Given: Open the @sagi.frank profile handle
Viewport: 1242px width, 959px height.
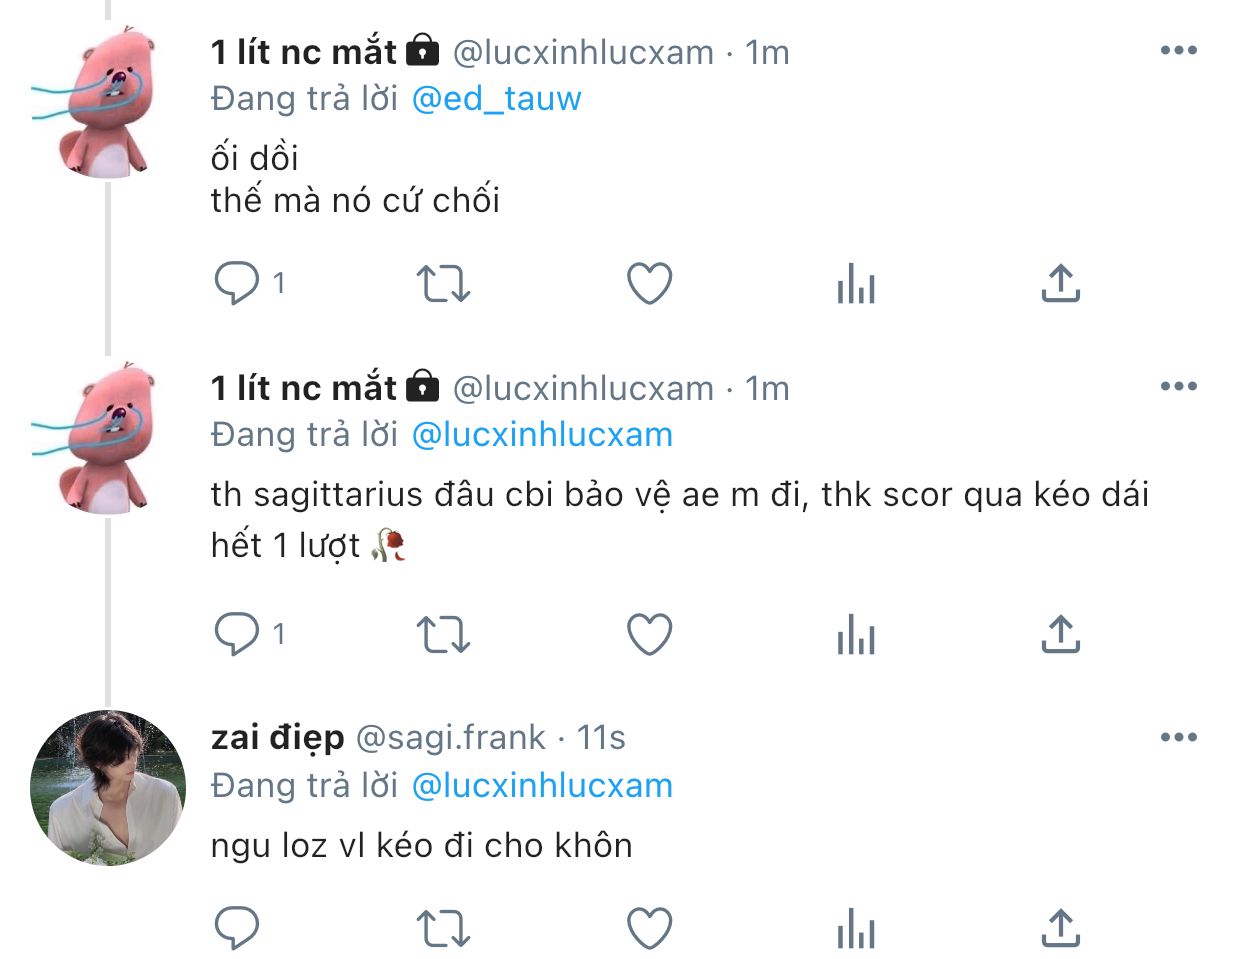Looking at the screenshot, I should point(451,738).
